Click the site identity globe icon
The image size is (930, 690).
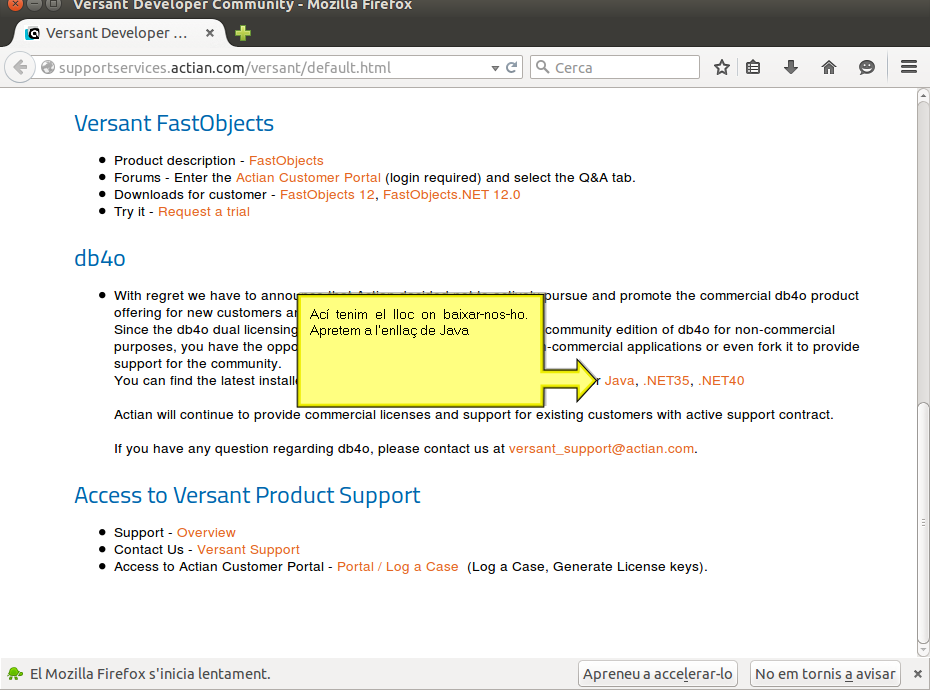point(49,67)
